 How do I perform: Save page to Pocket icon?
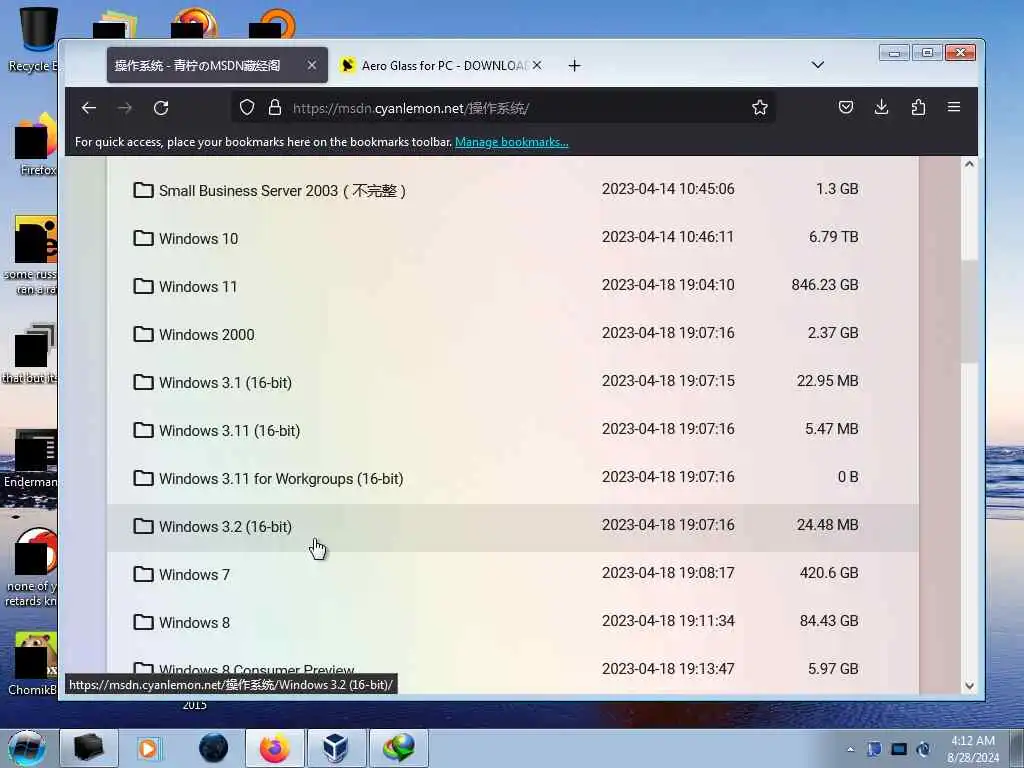[x=846, y=107]
